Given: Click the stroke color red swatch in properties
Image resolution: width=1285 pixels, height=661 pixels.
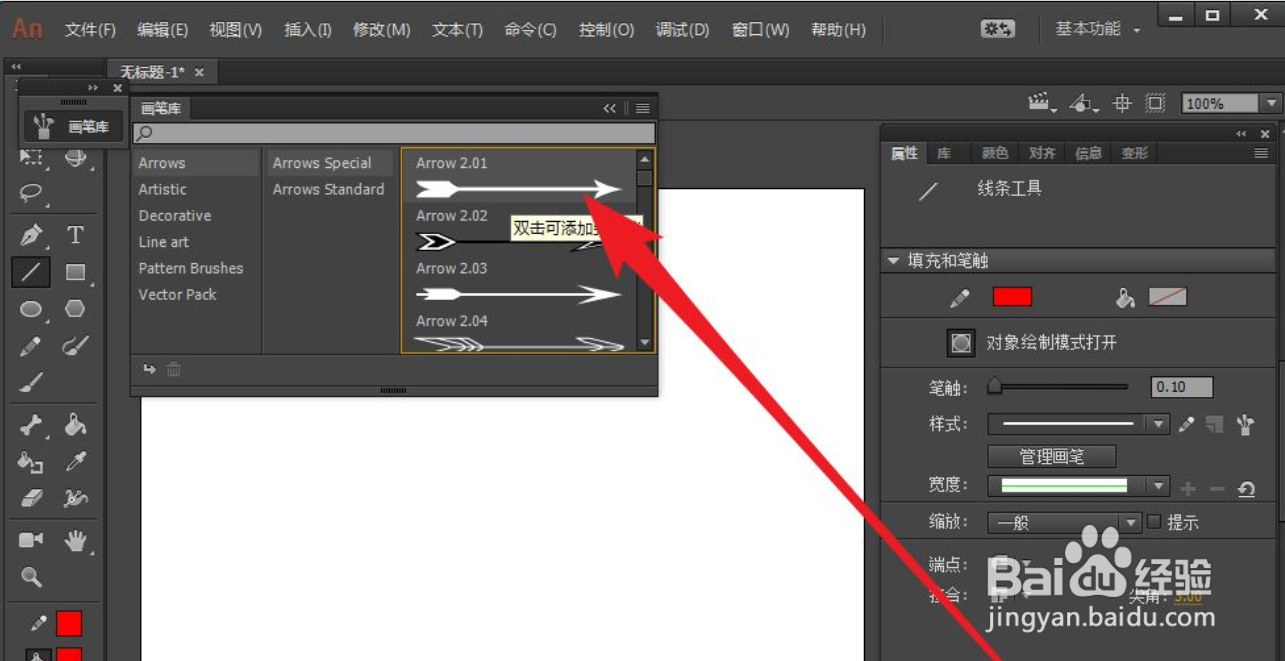Looking at the screenshot, I should click(1012, 297).
